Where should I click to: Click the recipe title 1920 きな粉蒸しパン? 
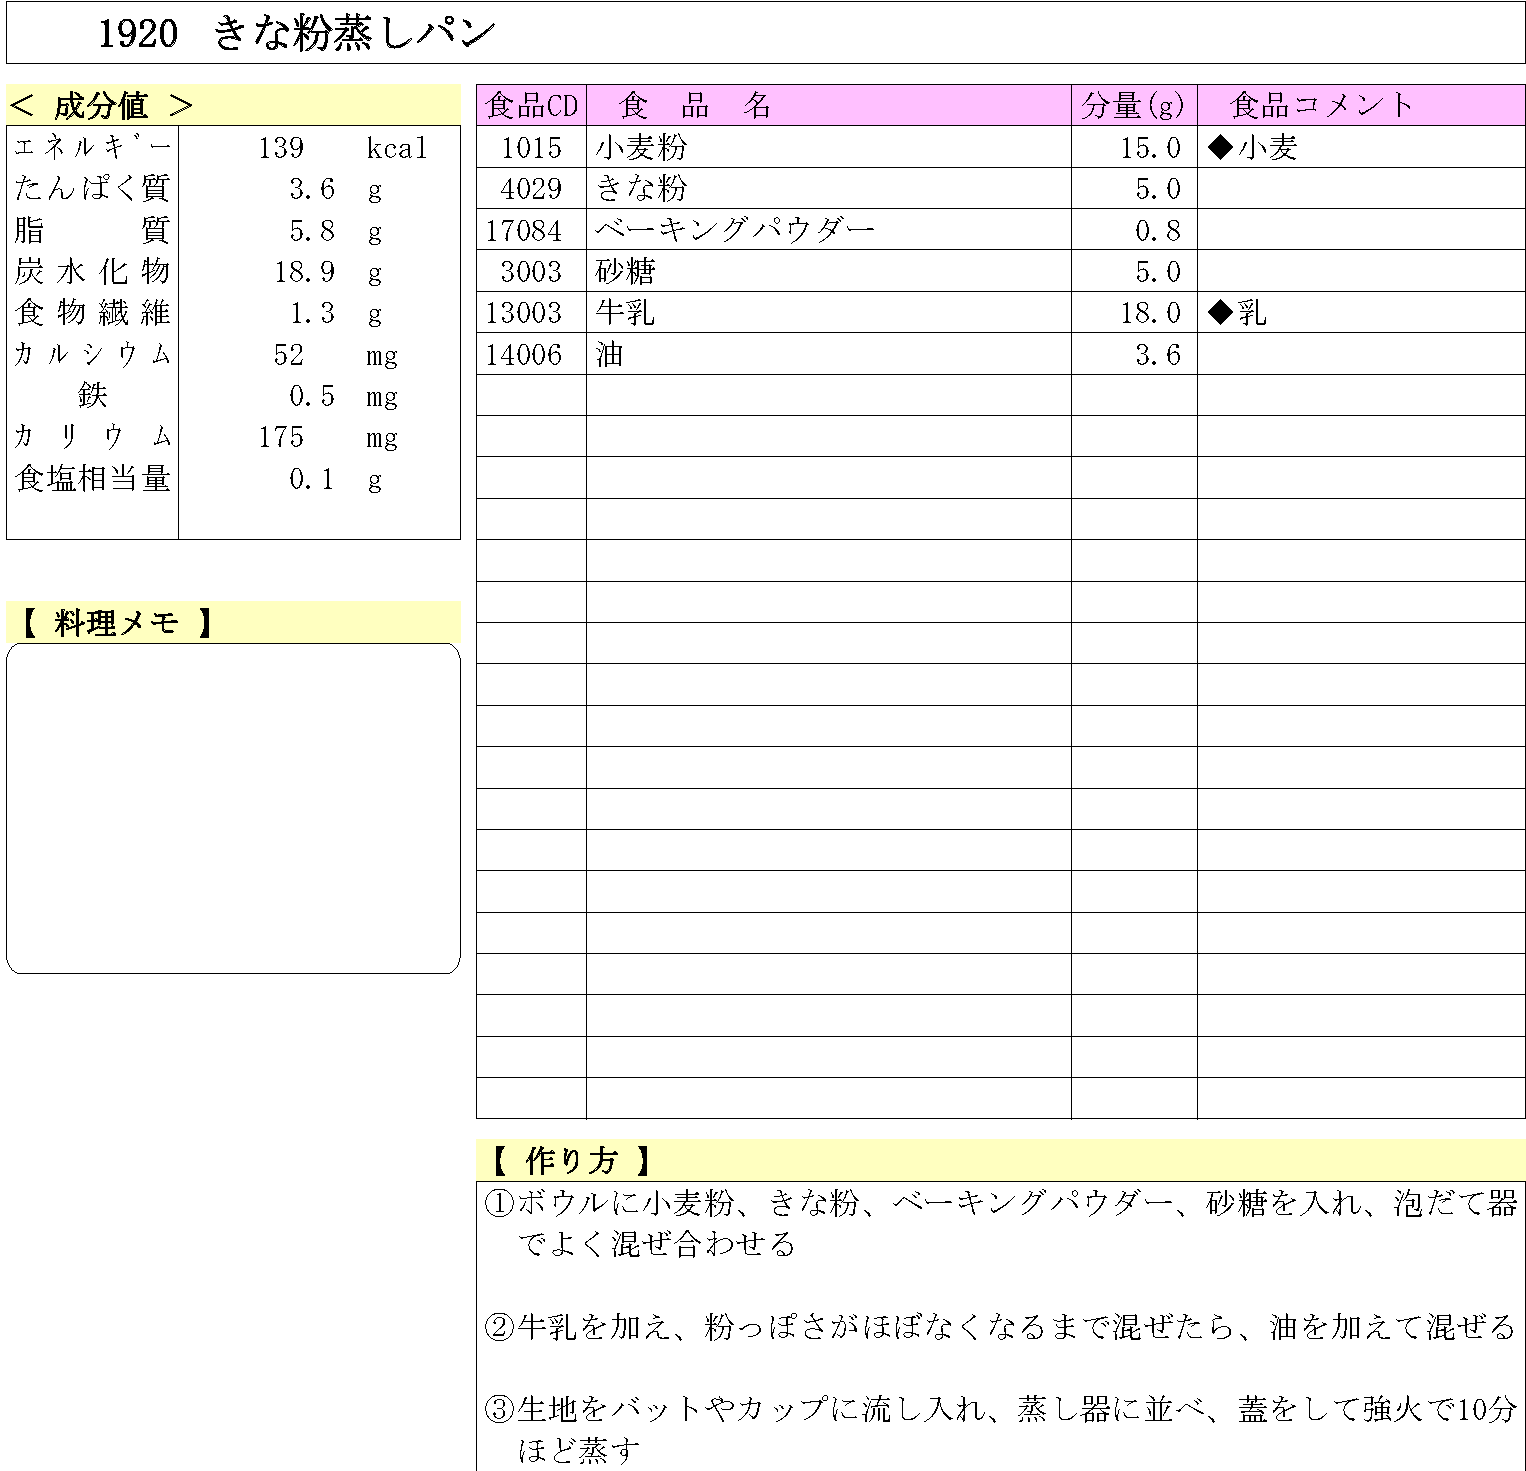coord(297,34)
